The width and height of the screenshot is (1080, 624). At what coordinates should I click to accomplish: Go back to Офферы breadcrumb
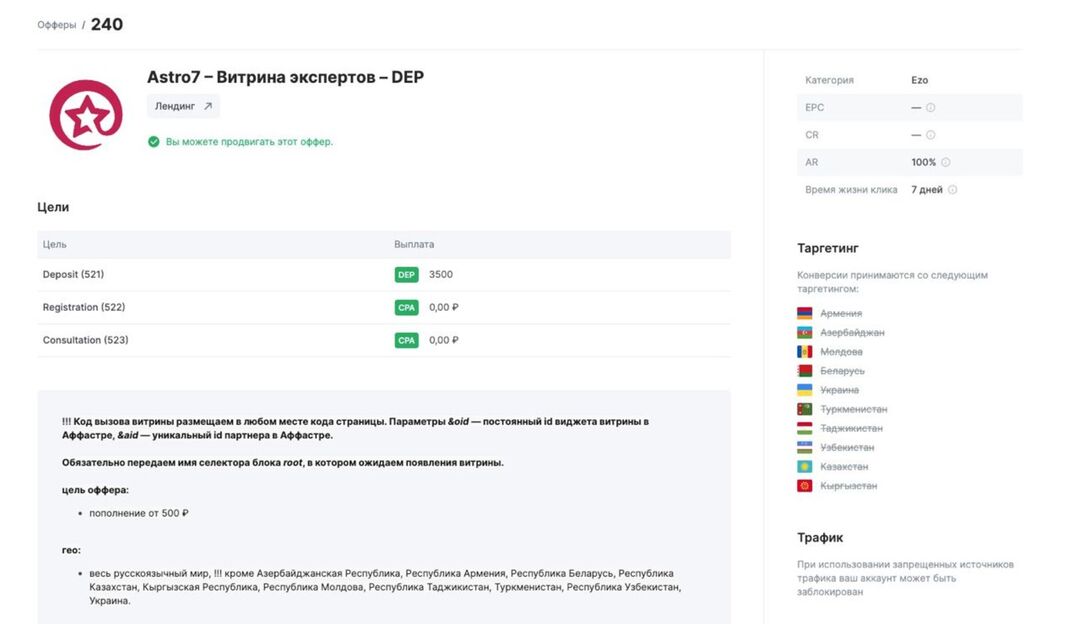click(56, 25)
